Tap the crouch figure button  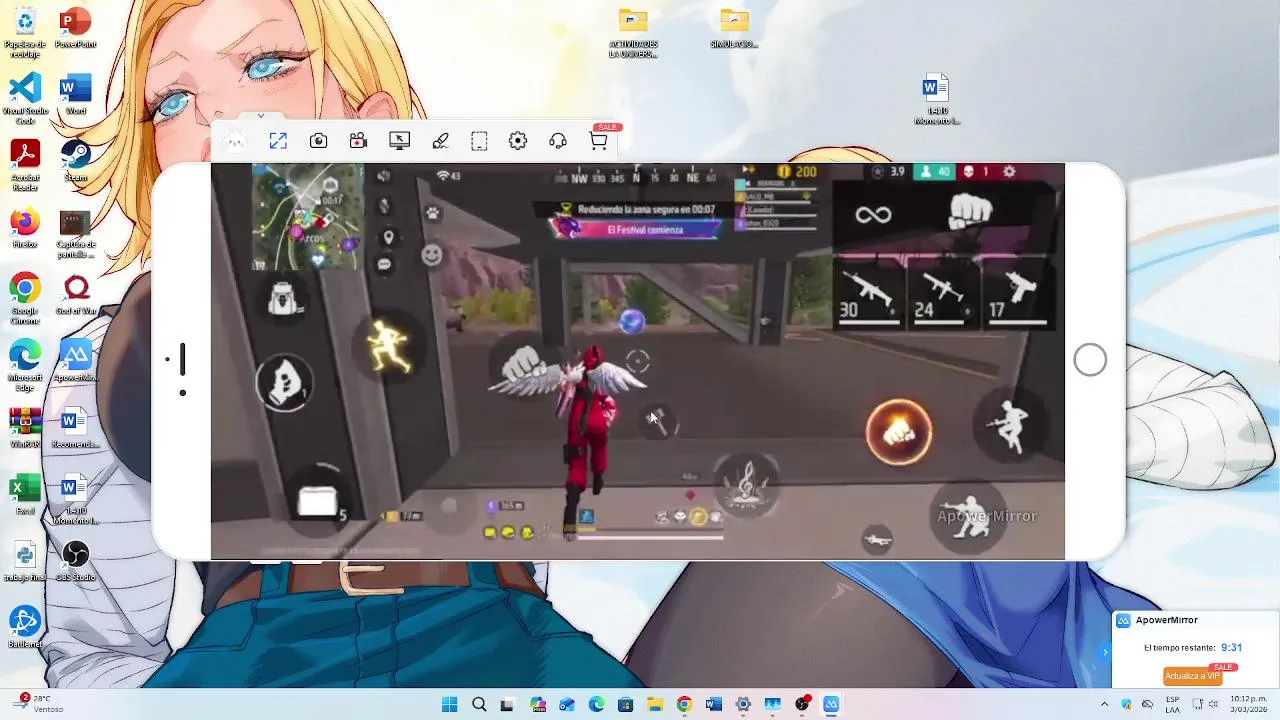[x=968, y=517]
